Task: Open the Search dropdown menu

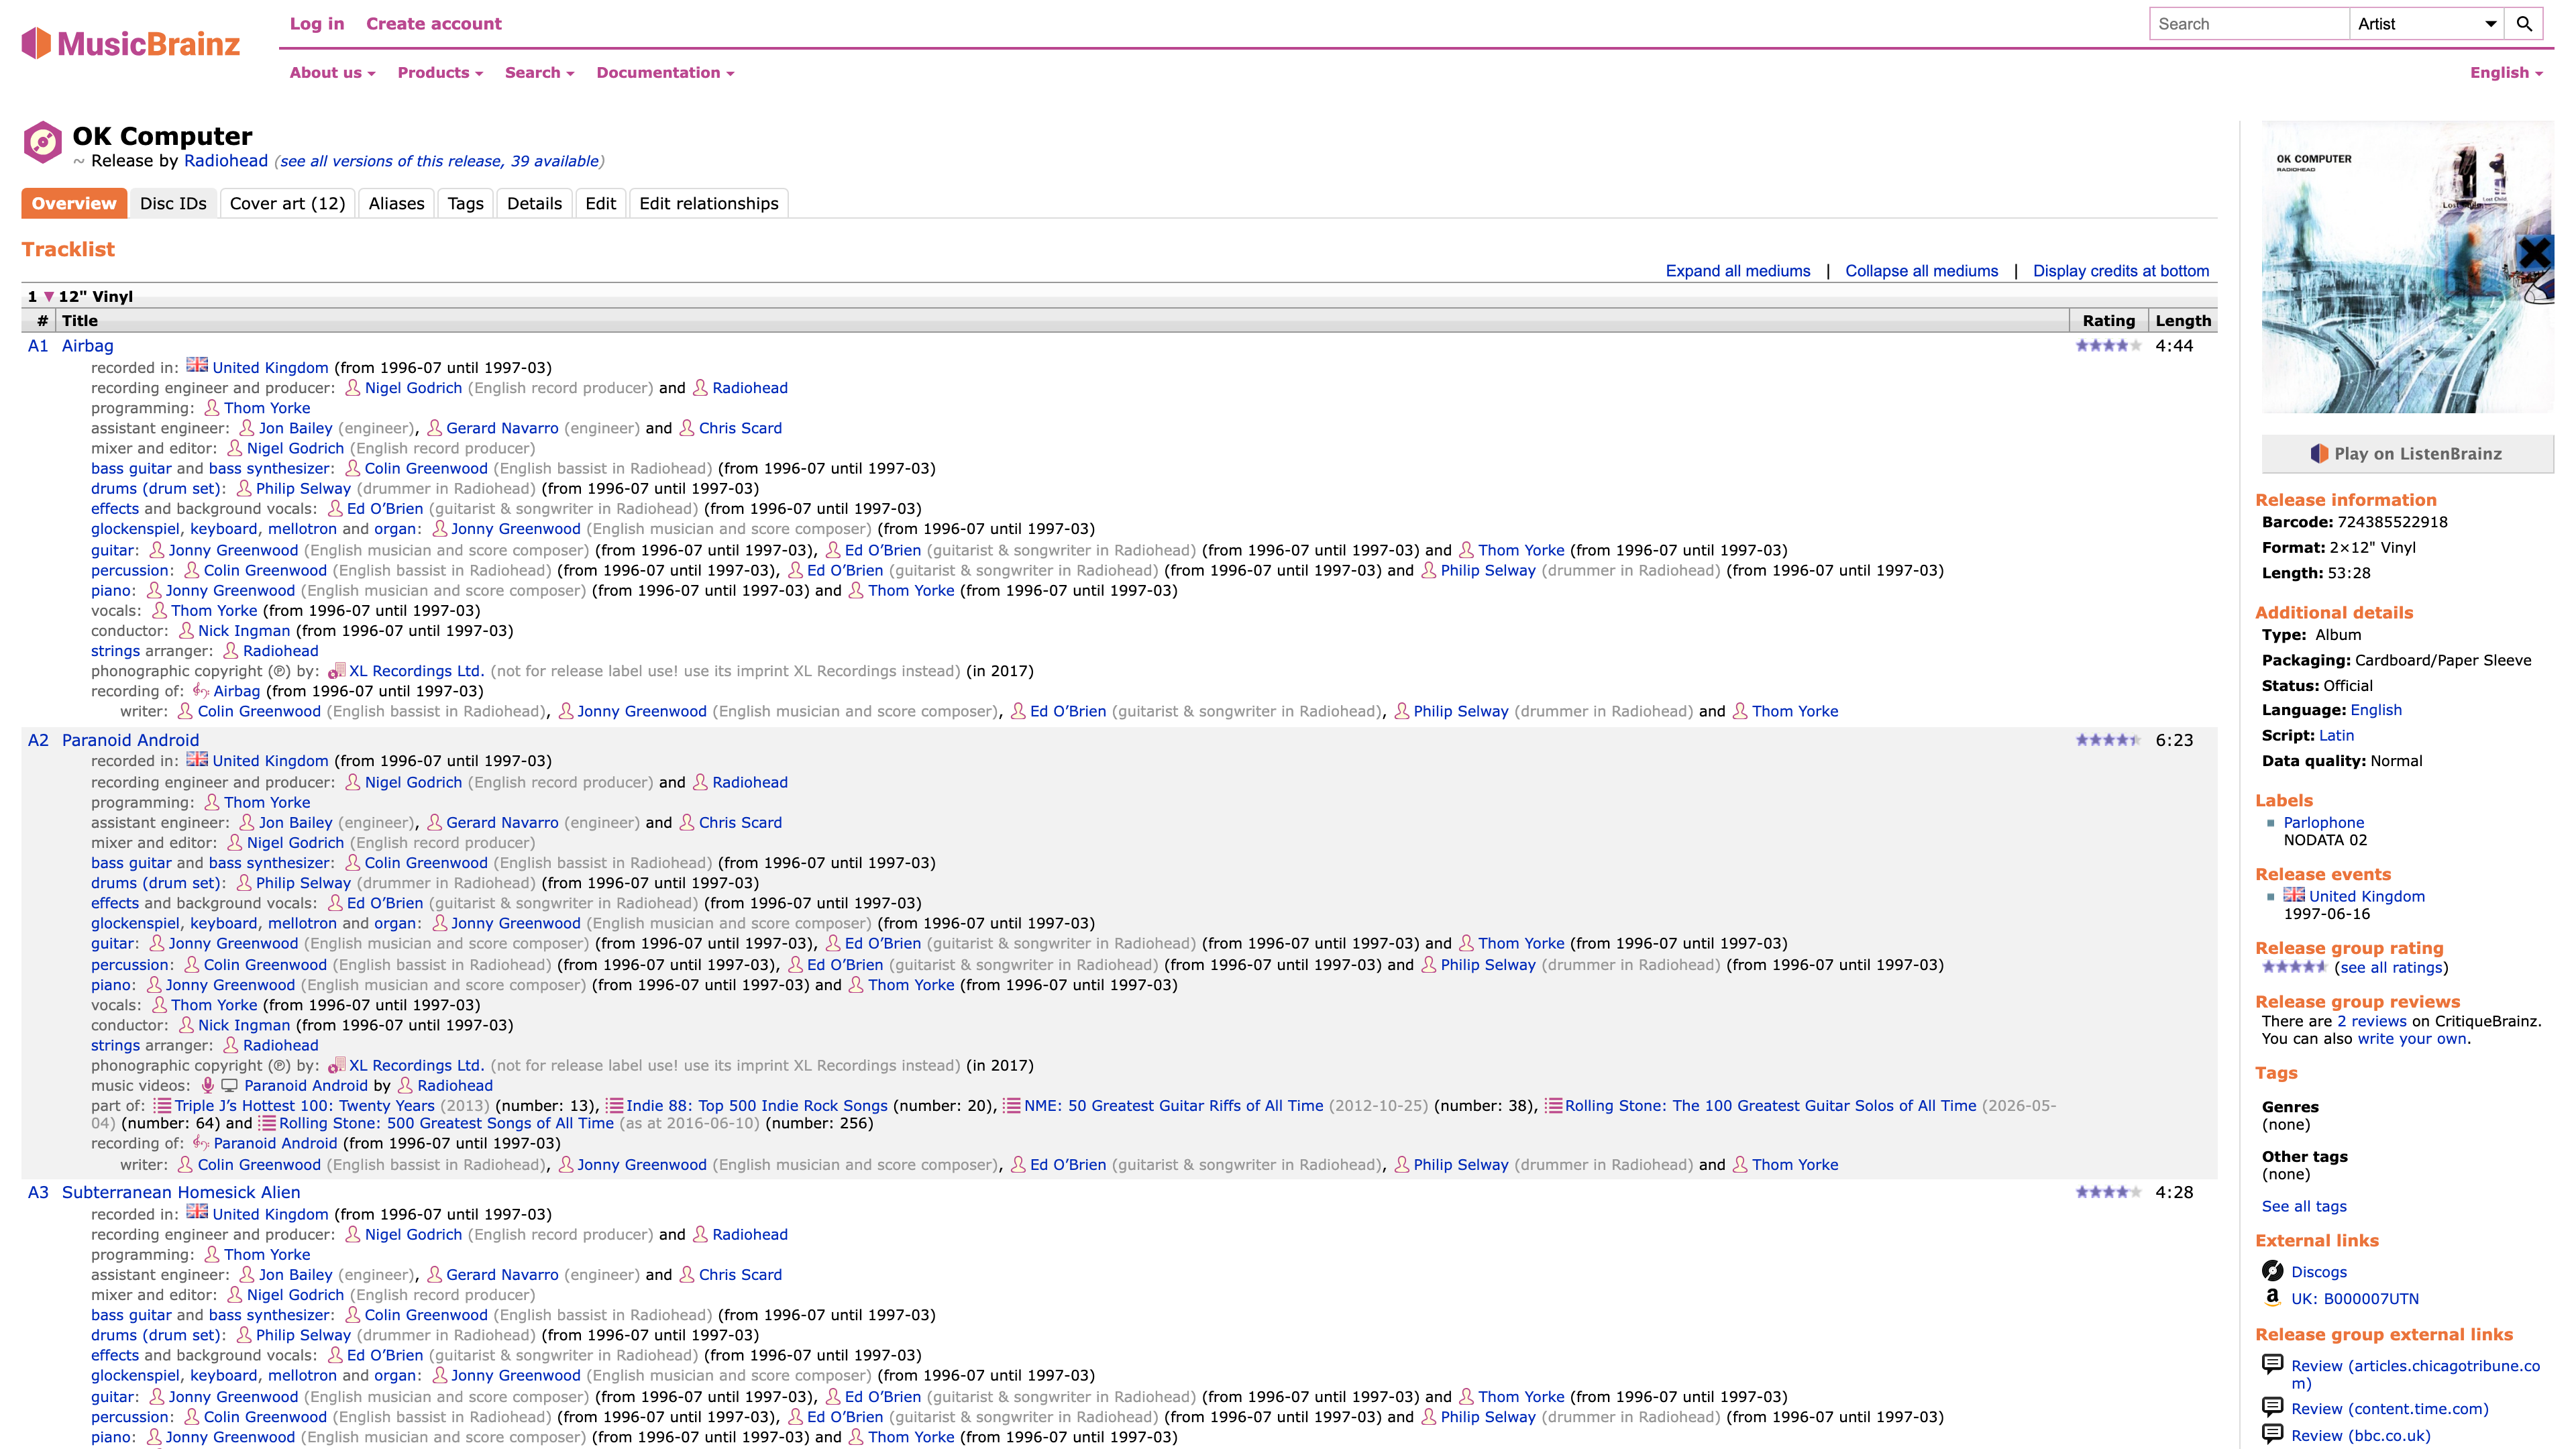Action: click(539, 72)
